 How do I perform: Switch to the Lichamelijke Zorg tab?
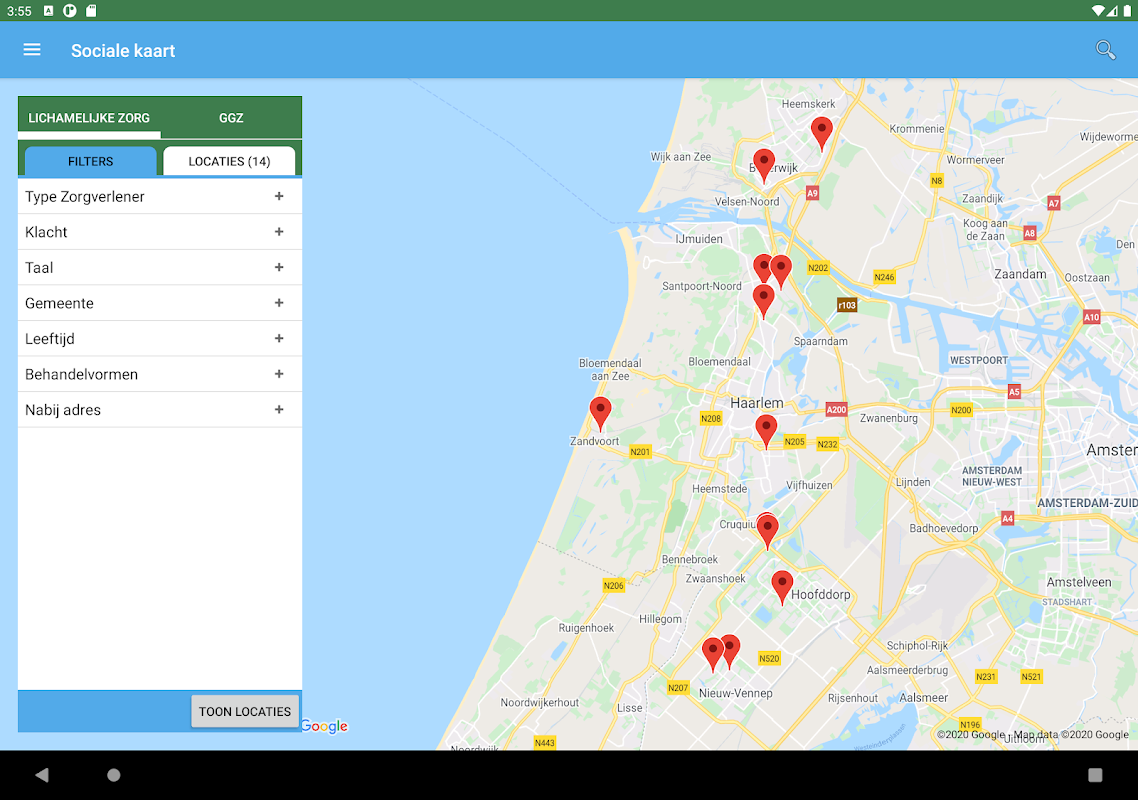click(89, 118)
